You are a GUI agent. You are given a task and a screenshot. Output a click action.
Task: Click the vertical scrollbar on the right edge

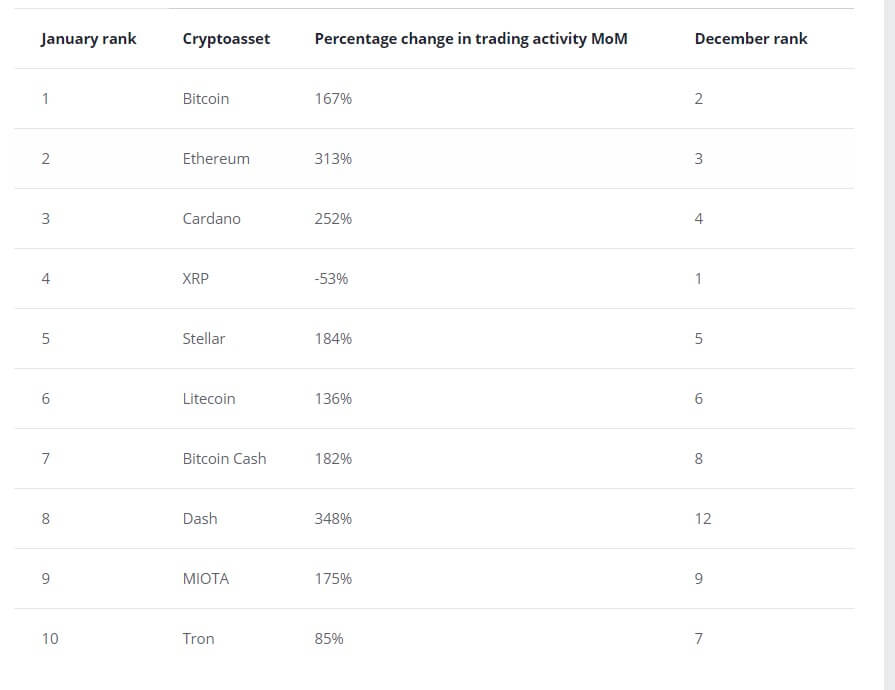(889, 345)
